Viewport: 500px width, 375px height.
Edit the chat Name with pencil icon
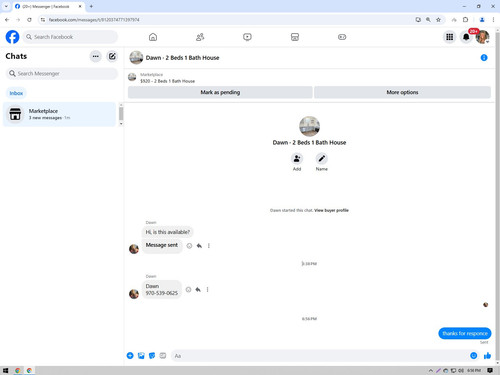click(x=322, y=159)
